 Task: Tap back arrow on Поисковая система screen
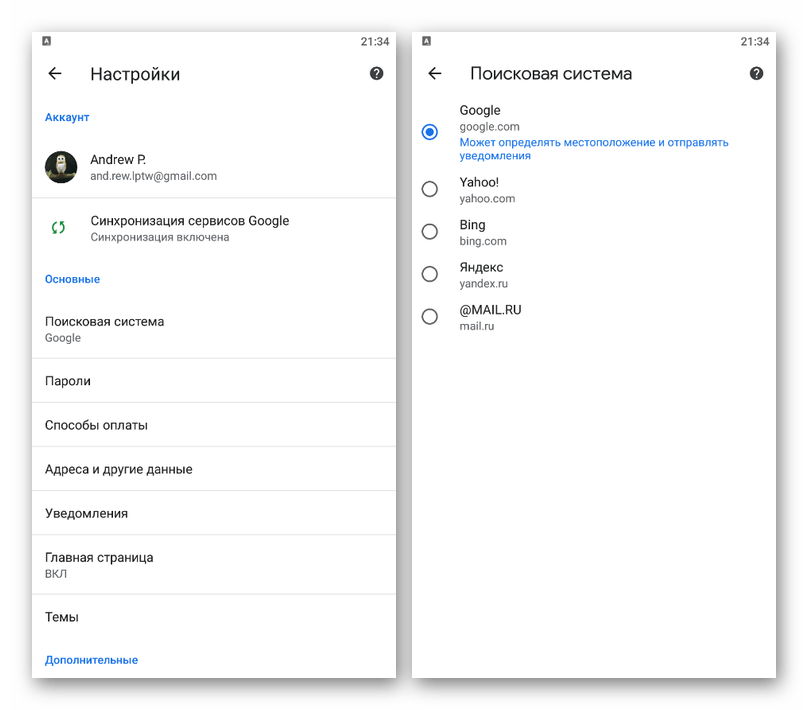click(434, 74)
